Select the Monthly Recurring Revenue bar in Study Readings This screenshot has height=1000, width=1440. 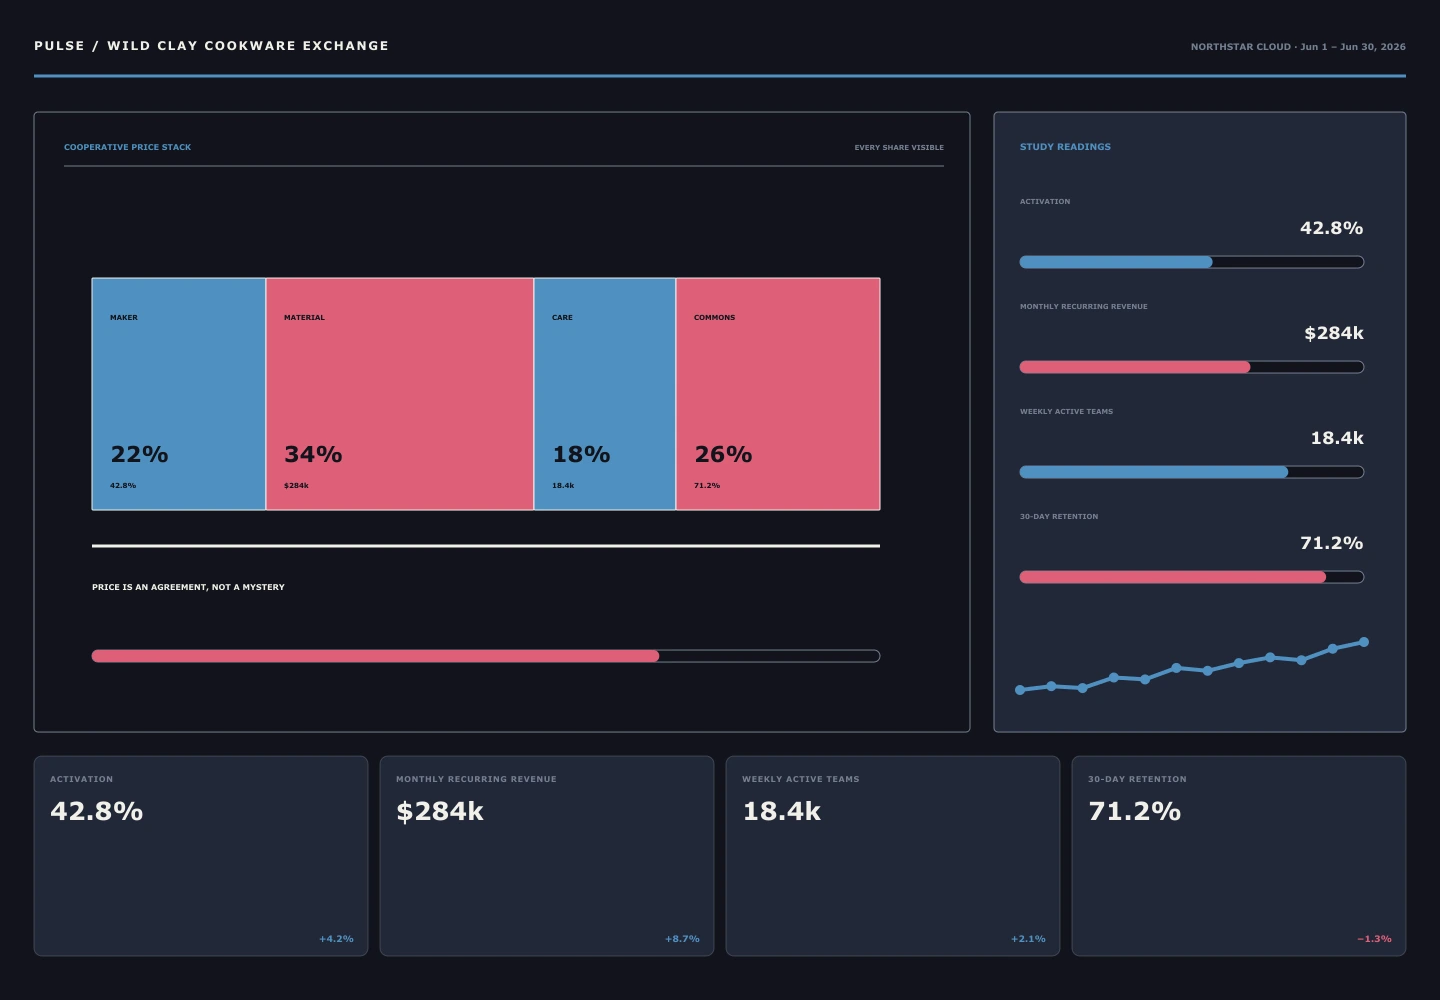[1192, 367]
